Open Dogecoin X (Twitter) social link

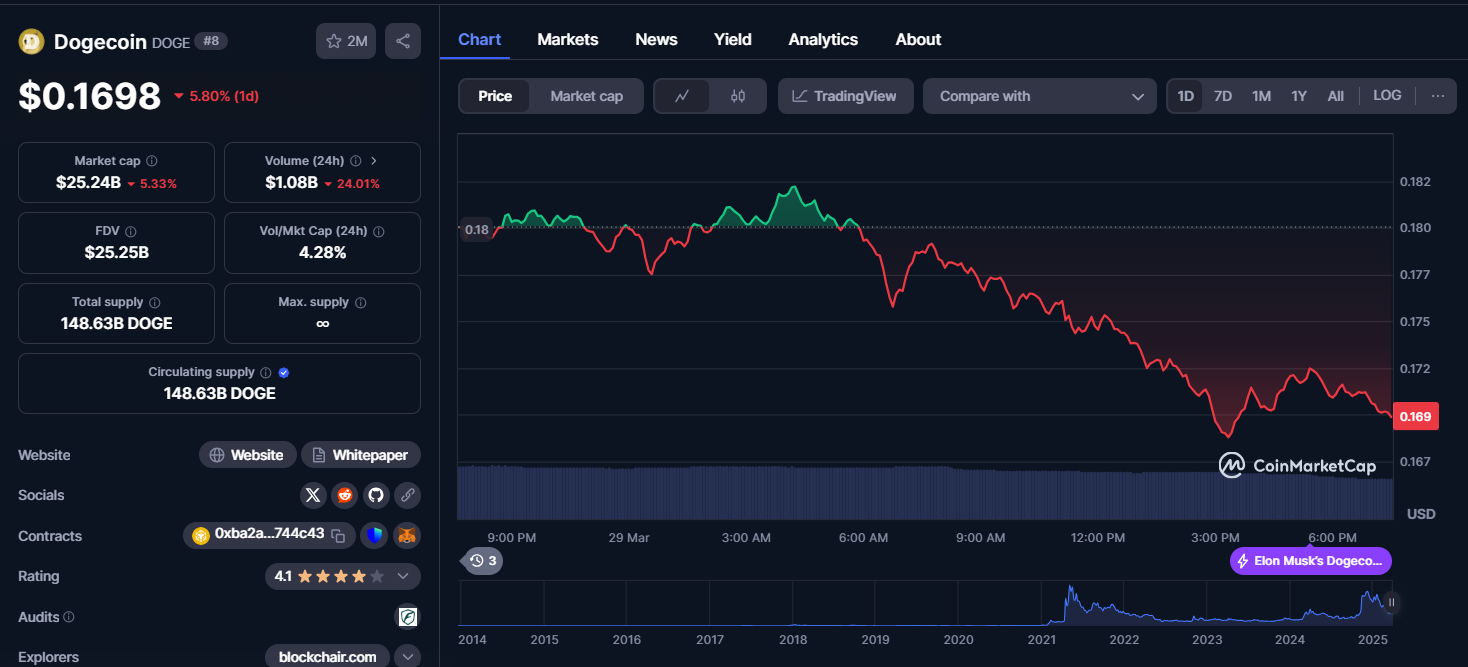pyautogui.click(x=314, y=495)
